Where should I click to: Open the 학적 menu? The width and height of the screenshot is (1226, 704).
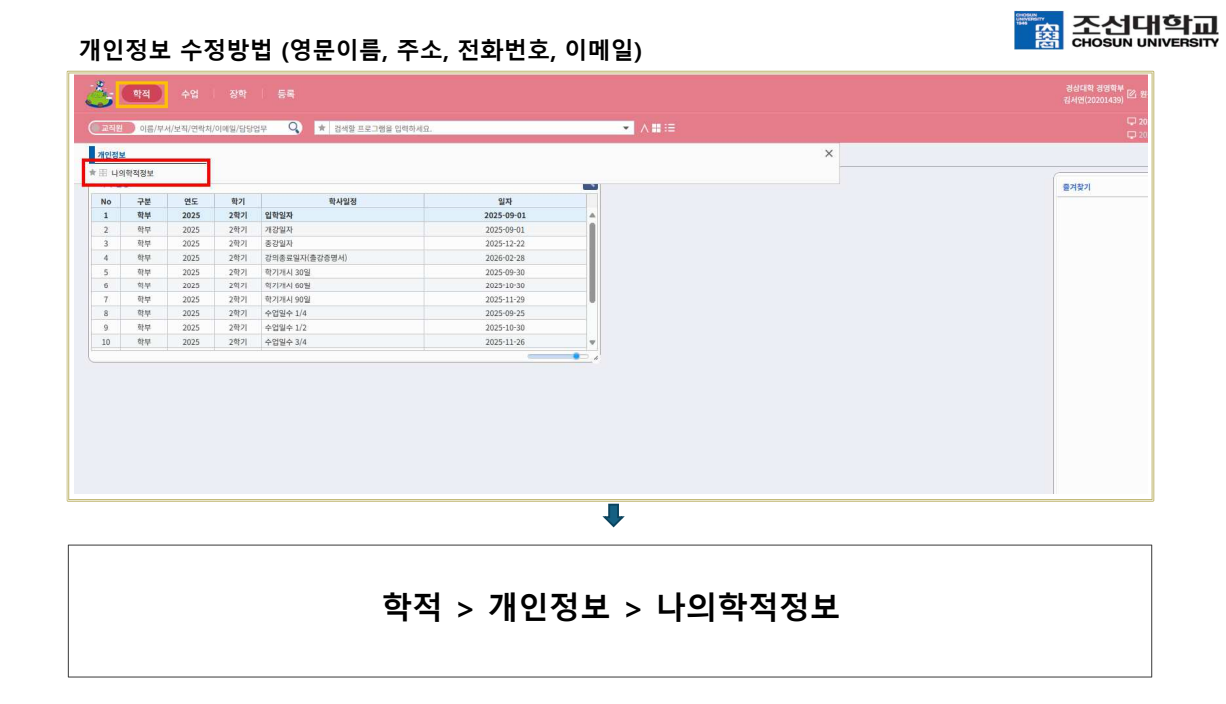click(141, 94)
